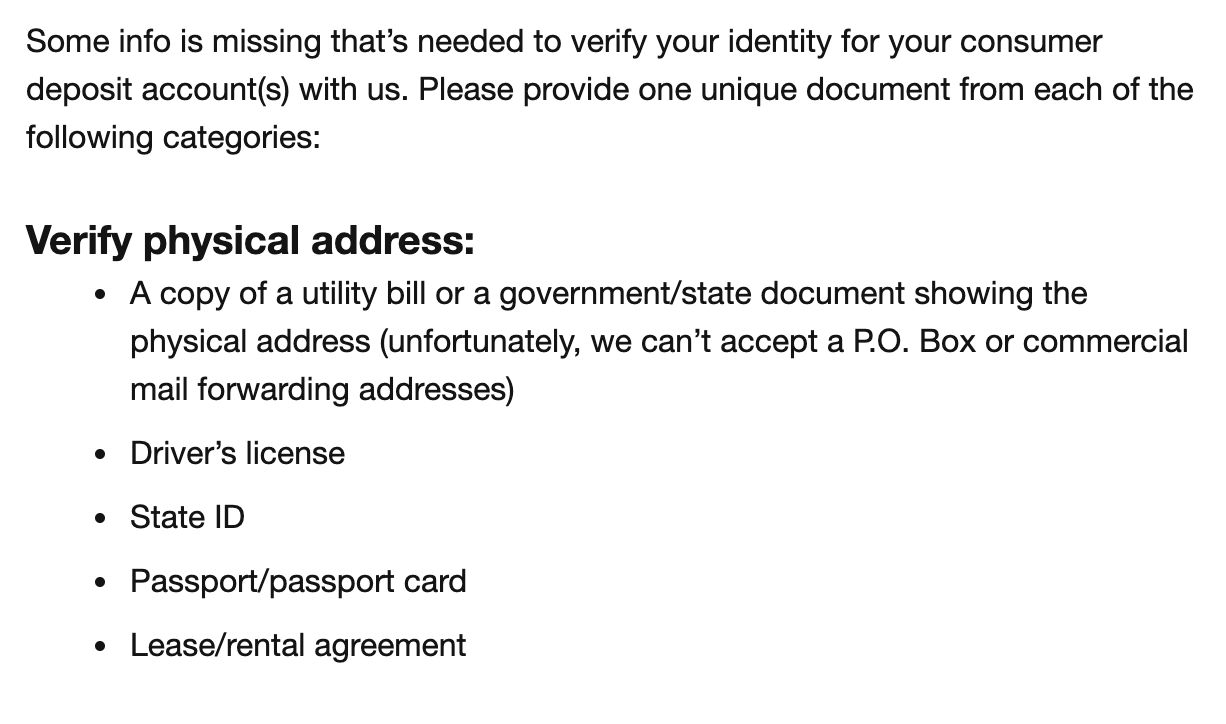1226x724 pixels.
Task: Click the words 'mail forwarding addresses)'
Action: (x=322, y=389)
